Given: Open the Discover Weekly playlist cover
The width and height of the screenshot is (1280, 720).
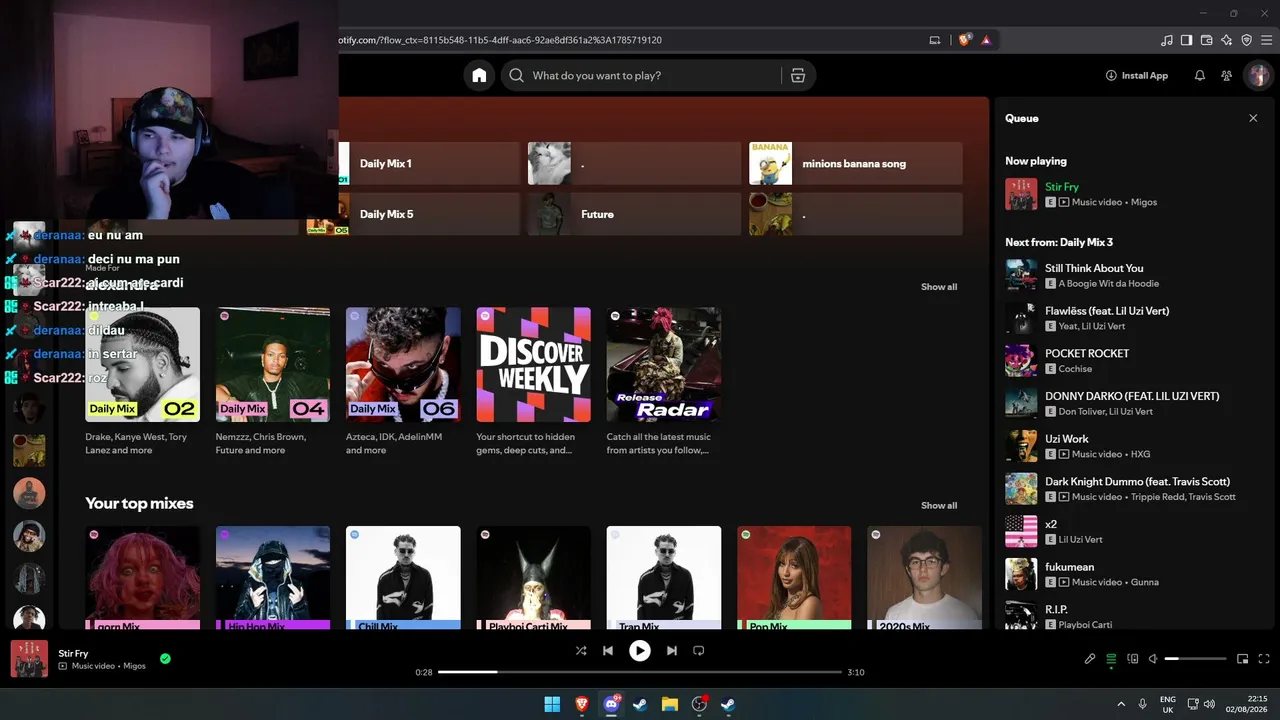Looking at the screenshot, I should (534, 364).
